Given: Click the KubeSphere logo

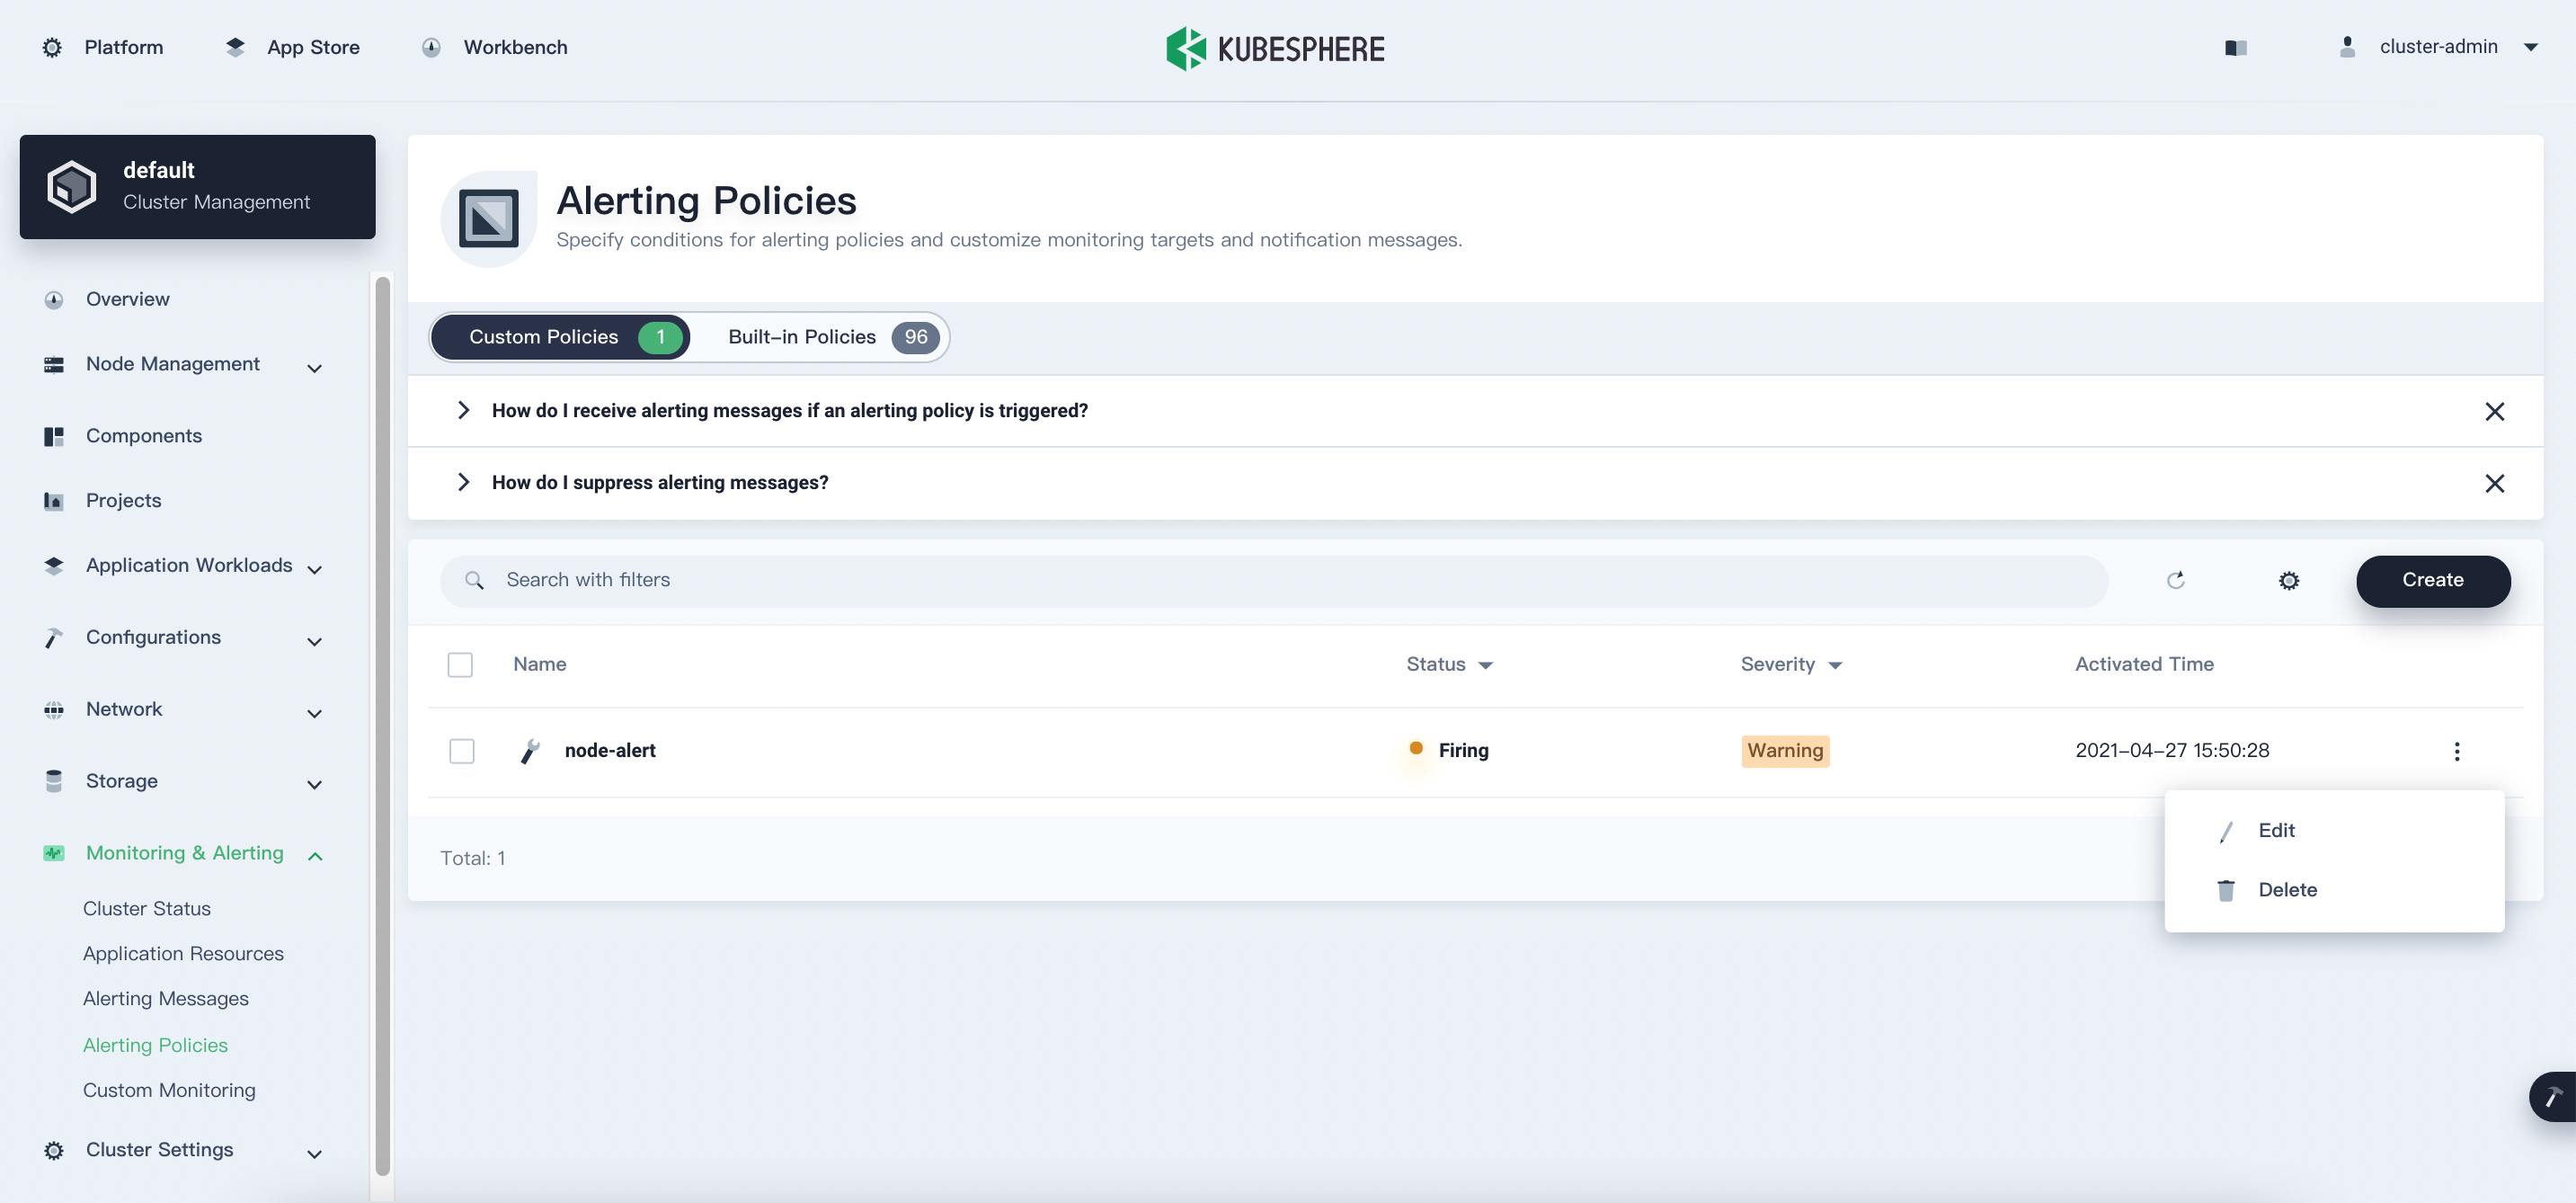Looking at the screenshot, I should coord(1275,48).
